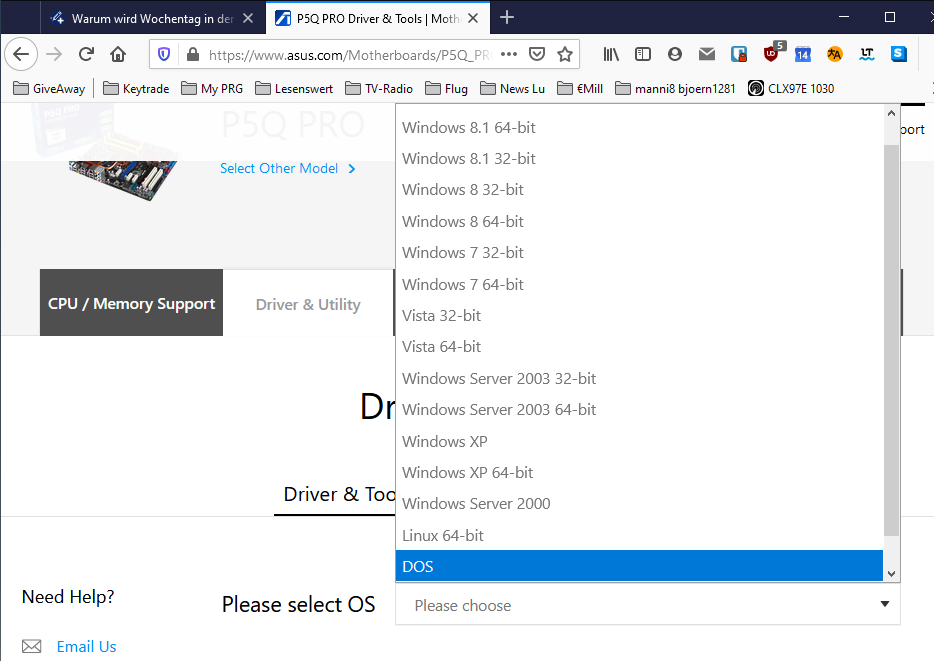
Task: Open €Mill bookmark folder
Action: tap(580, 89)
